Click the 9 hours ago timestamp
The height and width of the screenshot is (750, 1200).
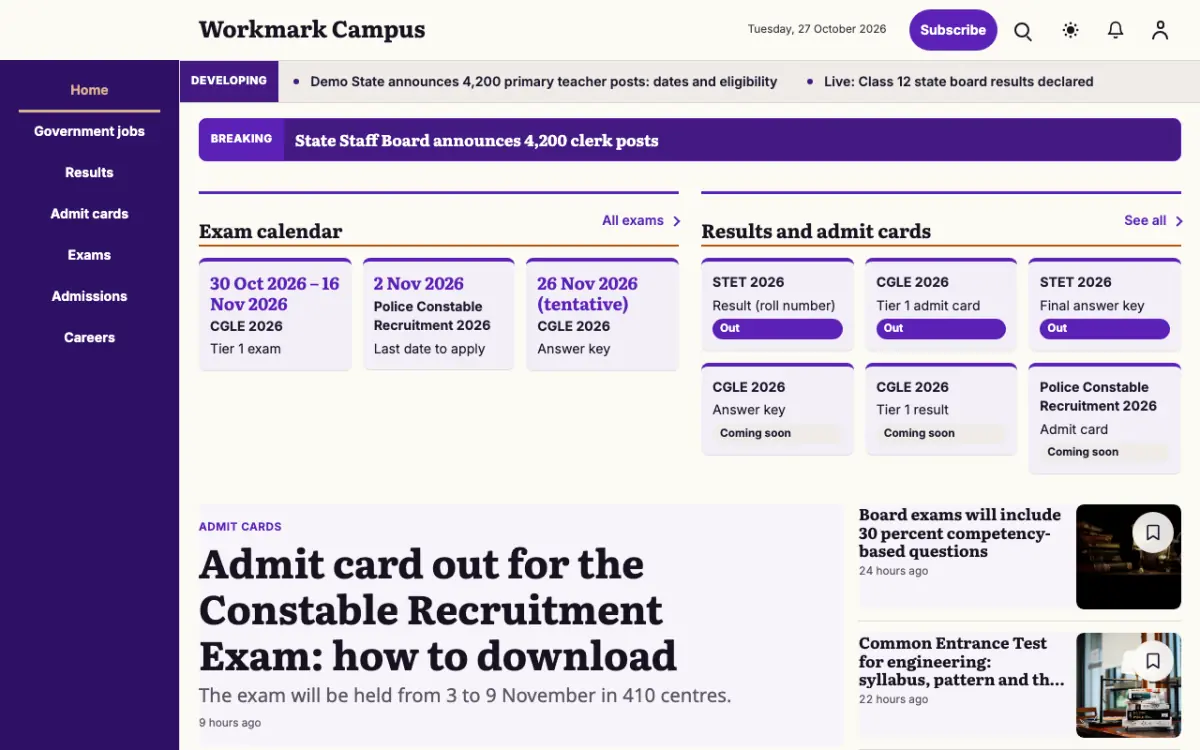click(x=230, y=723)
